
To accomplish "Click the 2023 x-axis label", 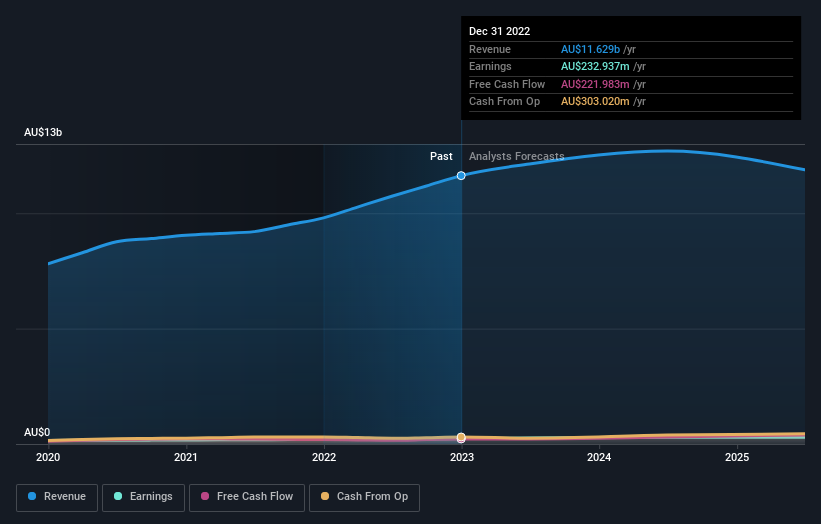I will [x=462, y=457].
